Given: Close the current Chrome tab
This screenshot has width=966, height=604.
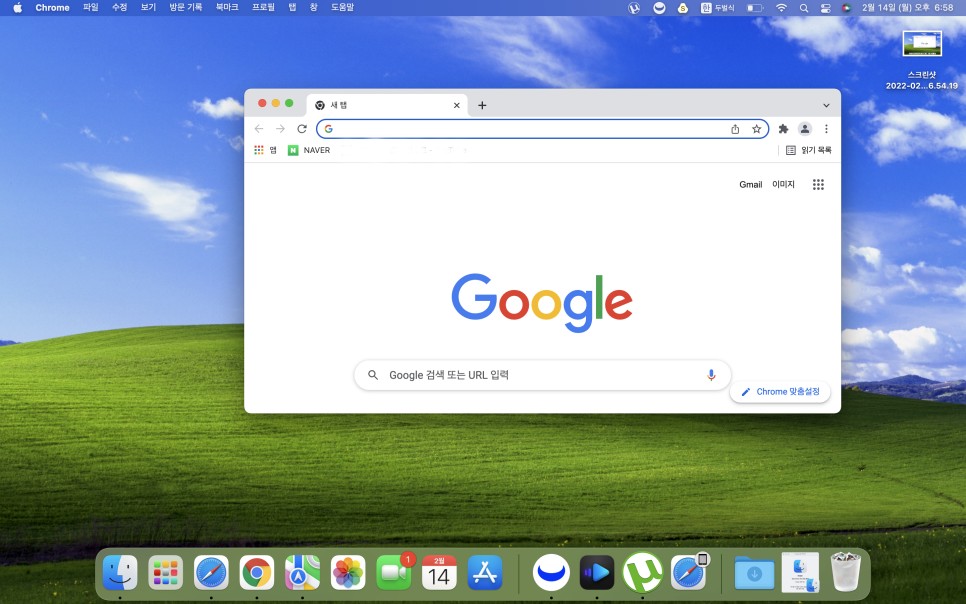Looking at the screenshot, I should click(x=457, y=105).
